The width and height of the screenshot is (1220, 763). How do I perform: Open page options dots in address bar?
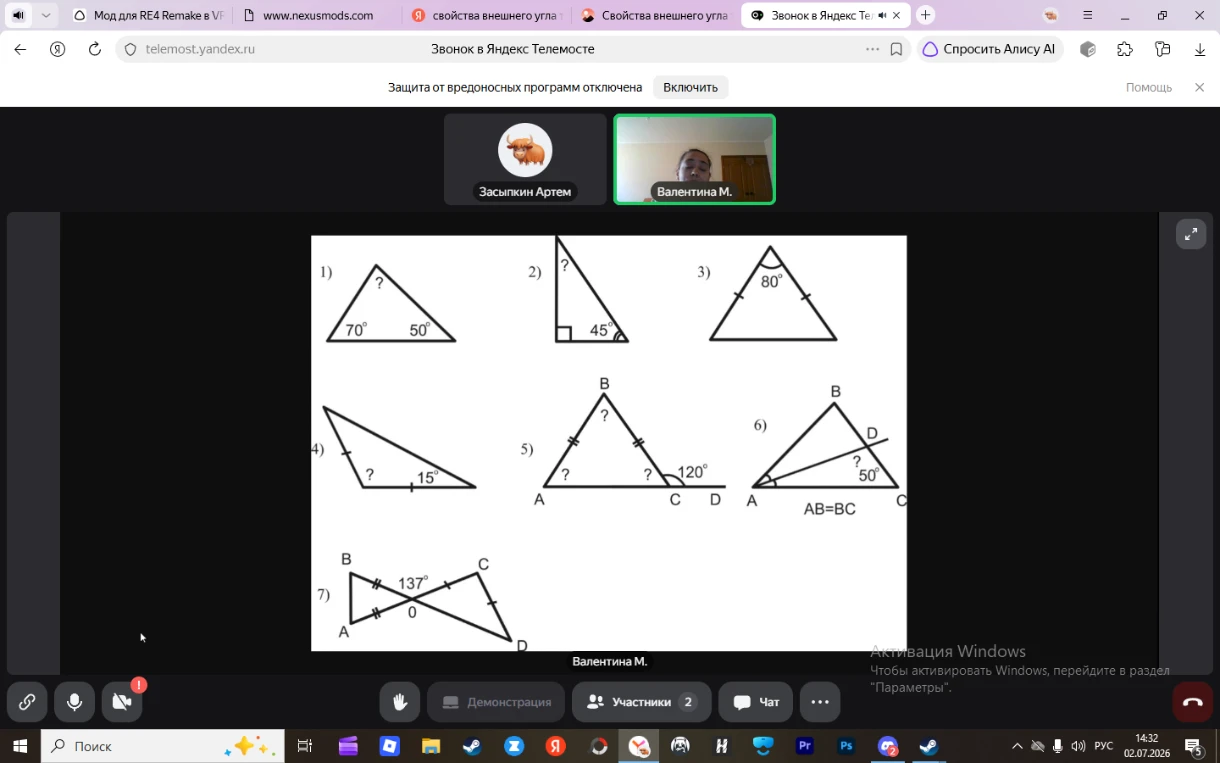click(872, 49)
